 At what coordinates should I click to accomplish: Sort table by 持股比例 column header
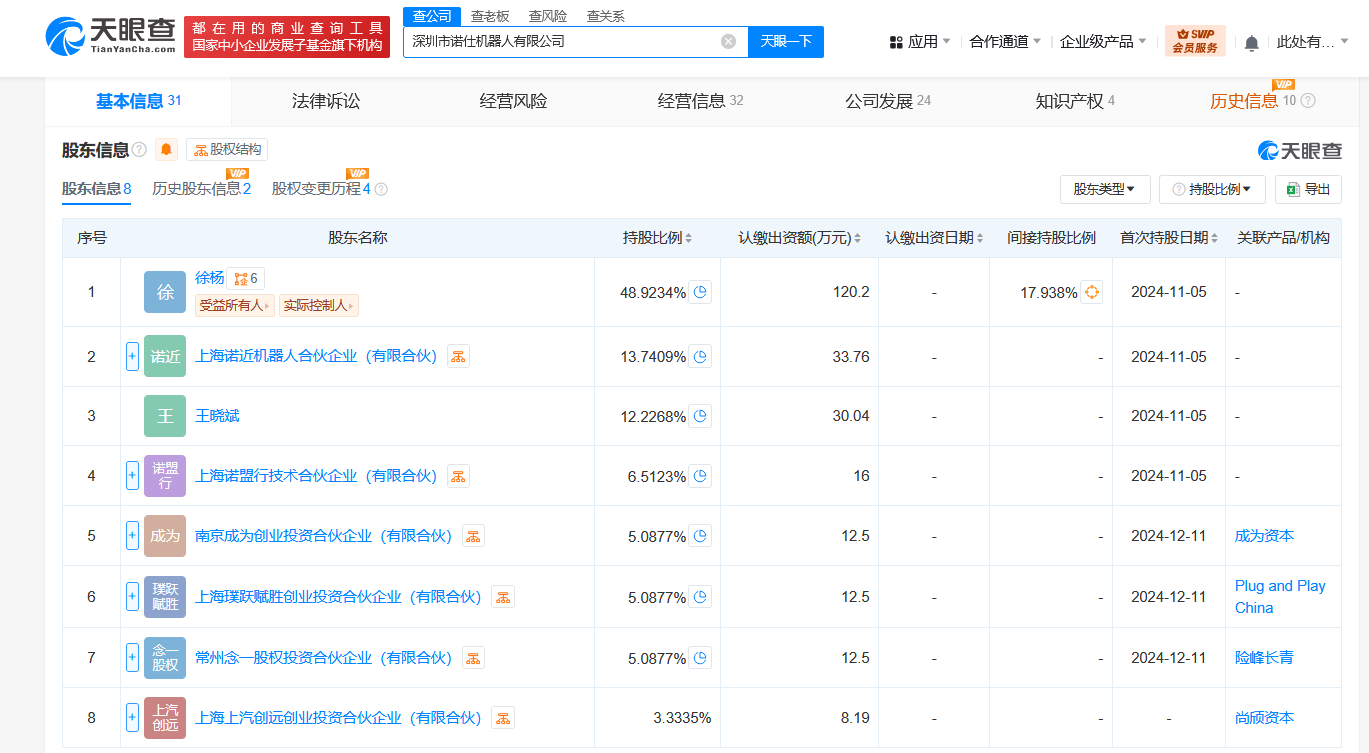click(657, 238)
